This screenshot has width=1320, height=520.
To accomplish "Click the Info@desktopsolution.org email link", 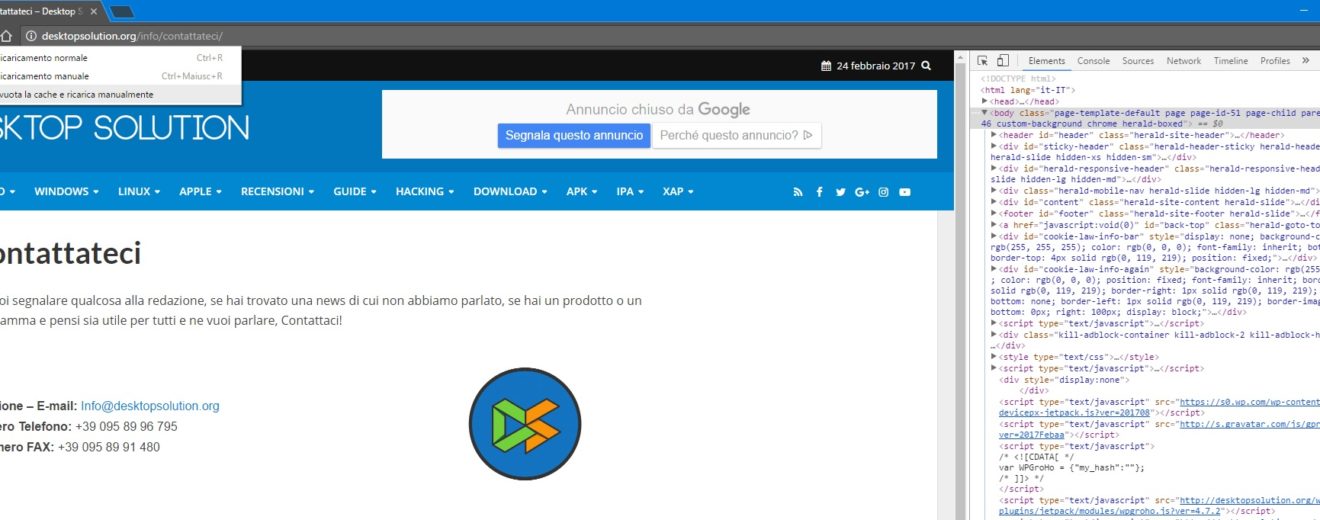I will [150, 406].
